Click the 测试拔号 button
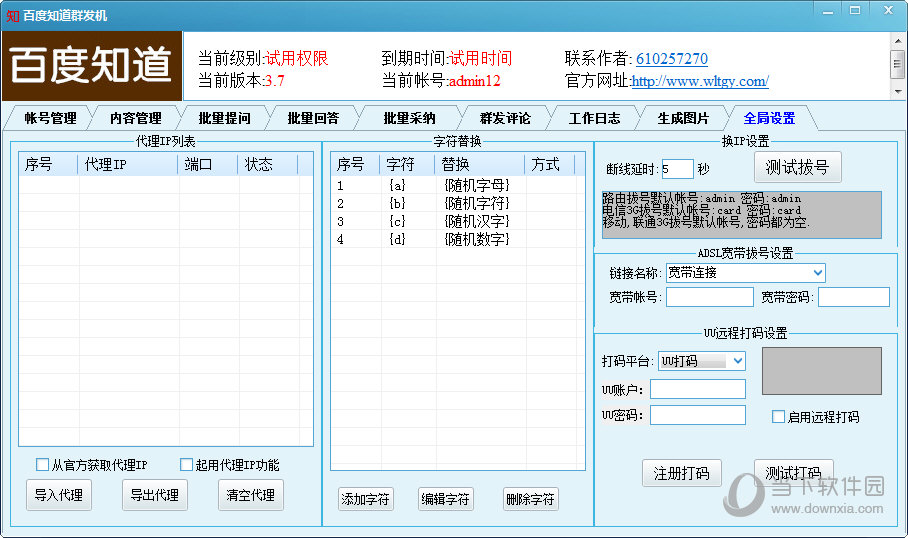This screenshot has height=538, width=908. point(797,167)
